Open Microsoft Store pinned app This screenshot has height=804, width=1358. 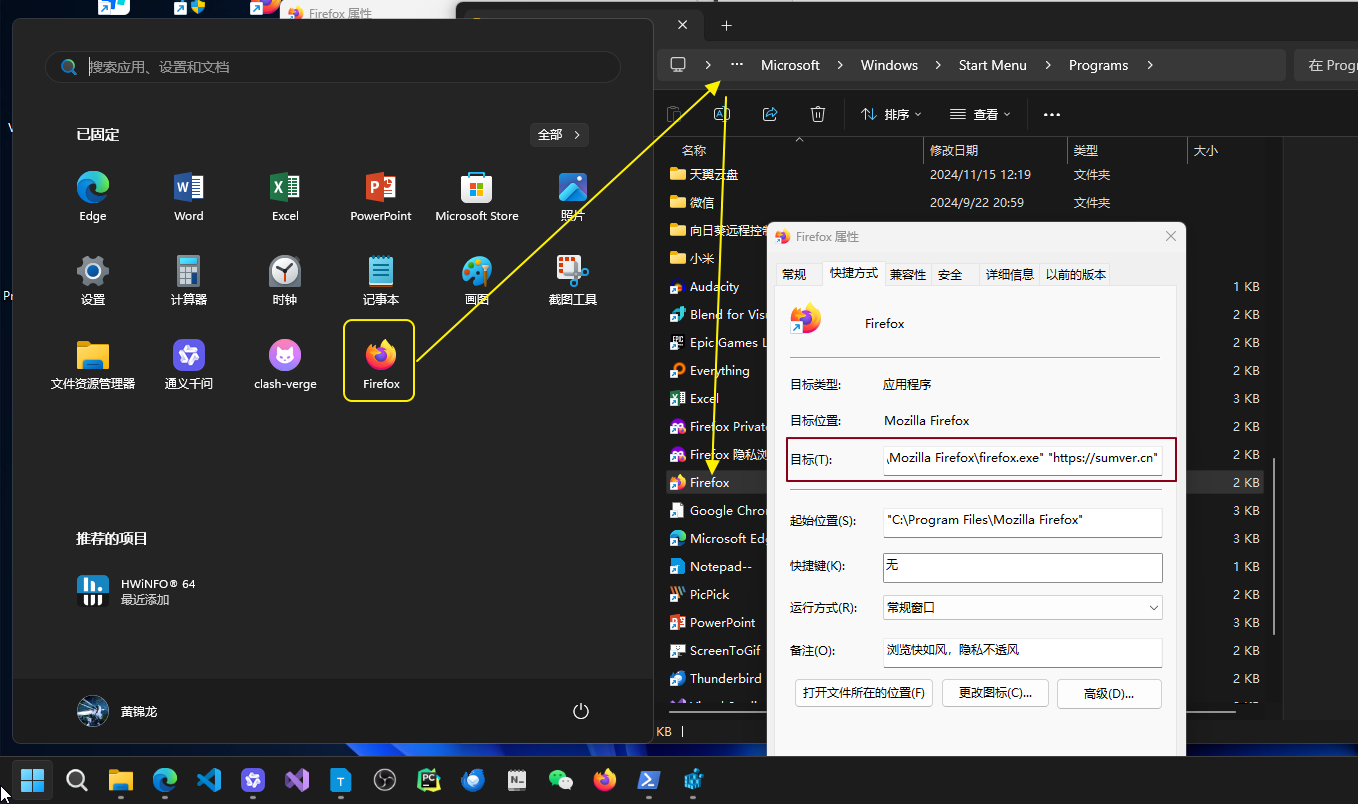[477, 197]
